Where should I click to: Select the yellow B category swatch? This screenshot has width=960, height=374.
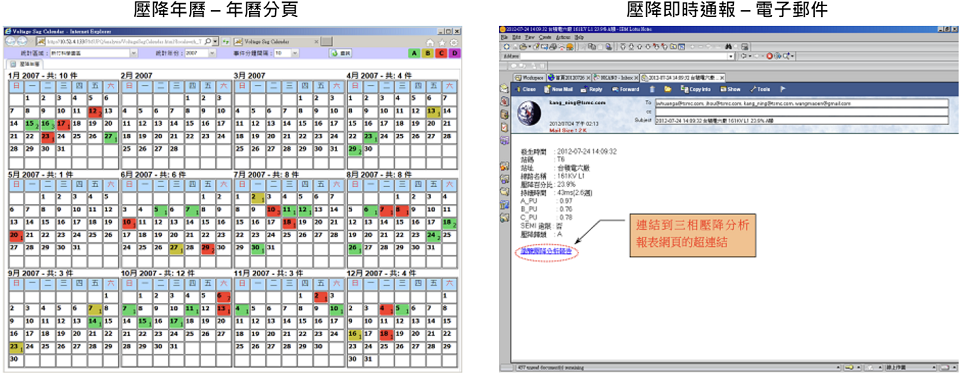(427, 53)
